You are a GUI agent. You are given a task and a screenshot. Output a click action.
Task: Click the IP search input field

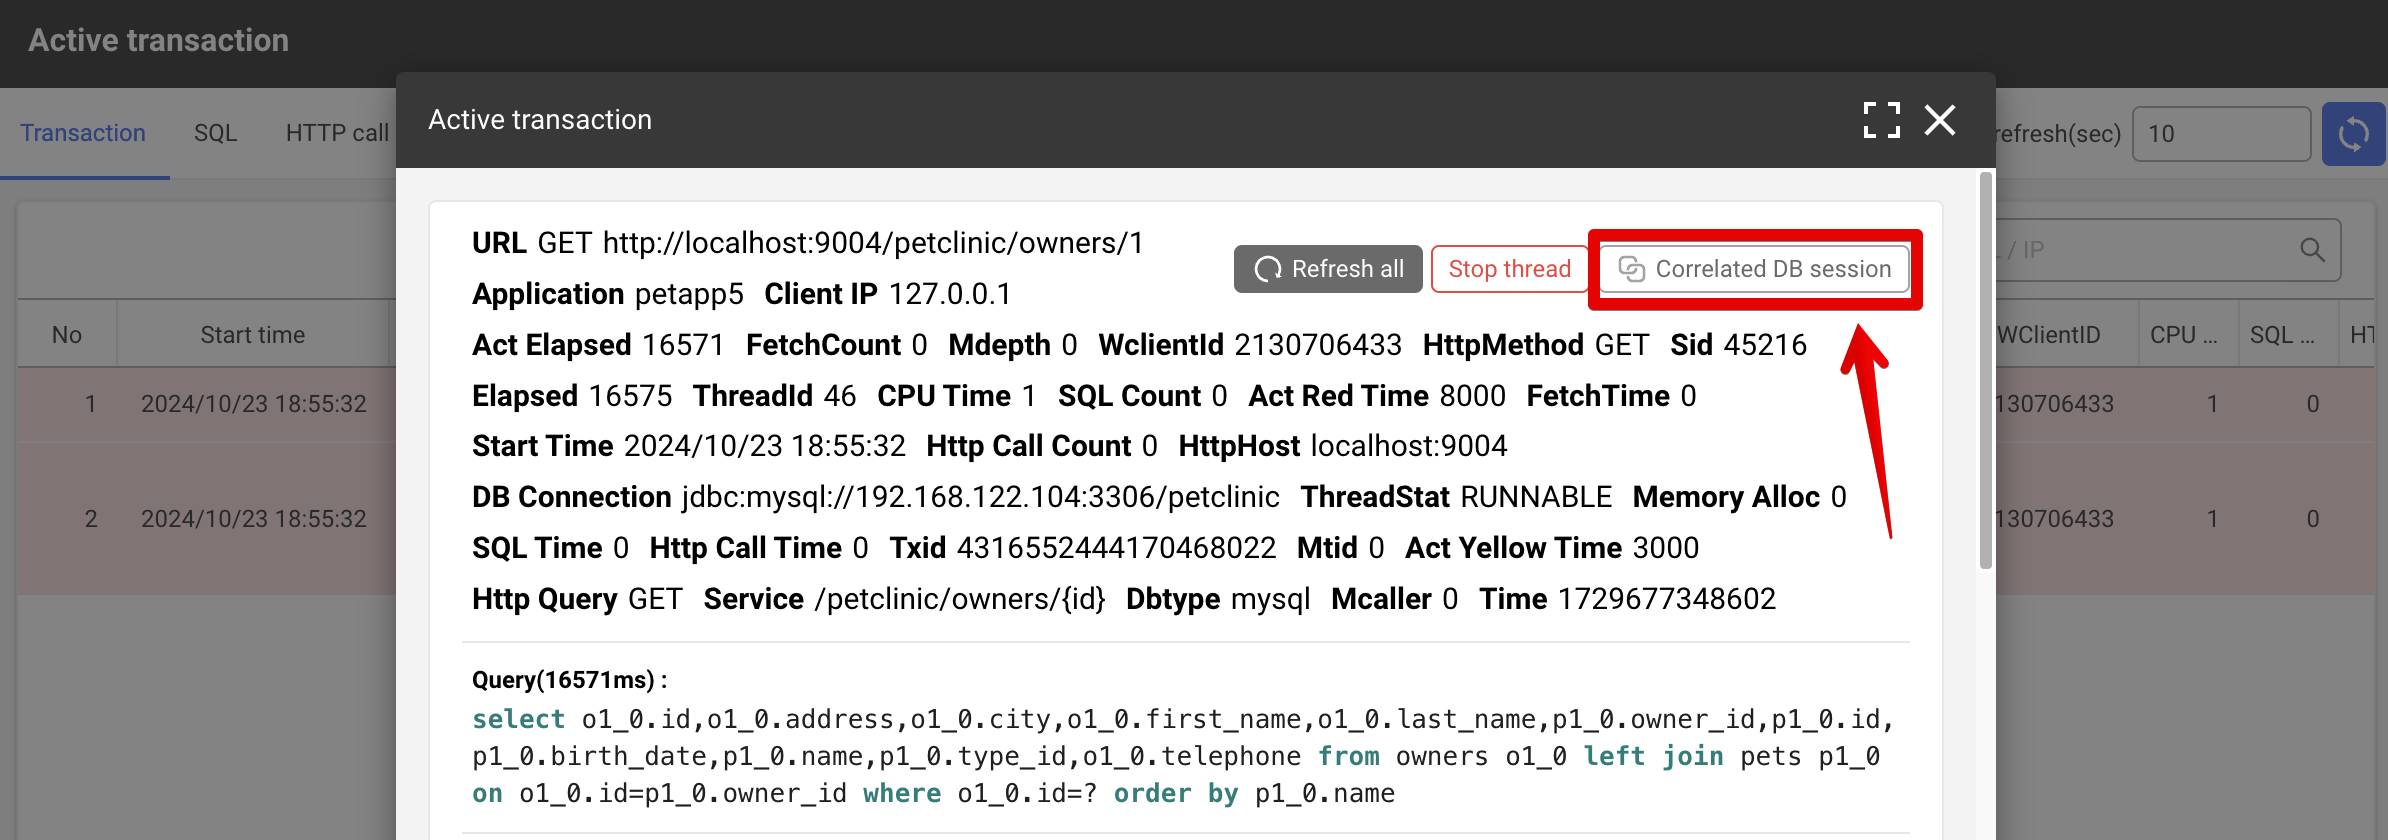click(2150, 250)
